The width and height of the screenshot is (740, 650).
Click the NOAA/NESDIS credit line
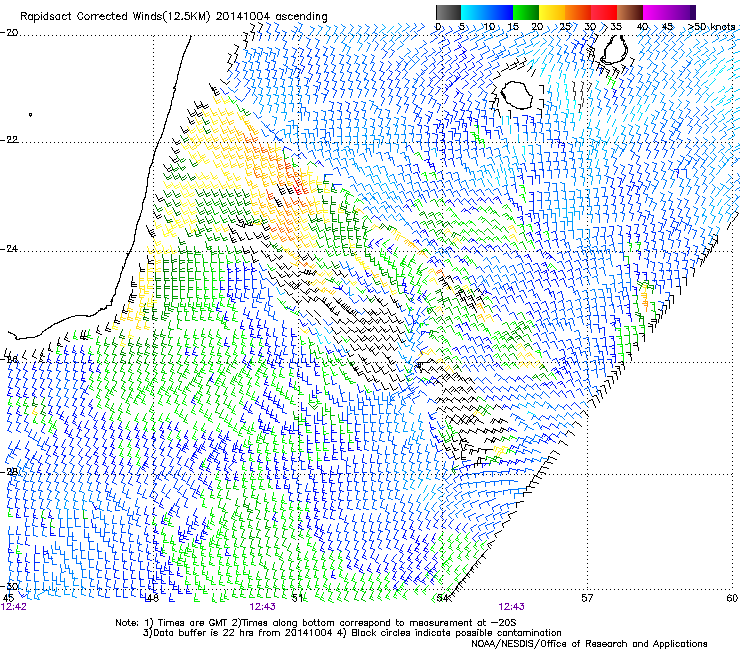(x=589, y=644)
